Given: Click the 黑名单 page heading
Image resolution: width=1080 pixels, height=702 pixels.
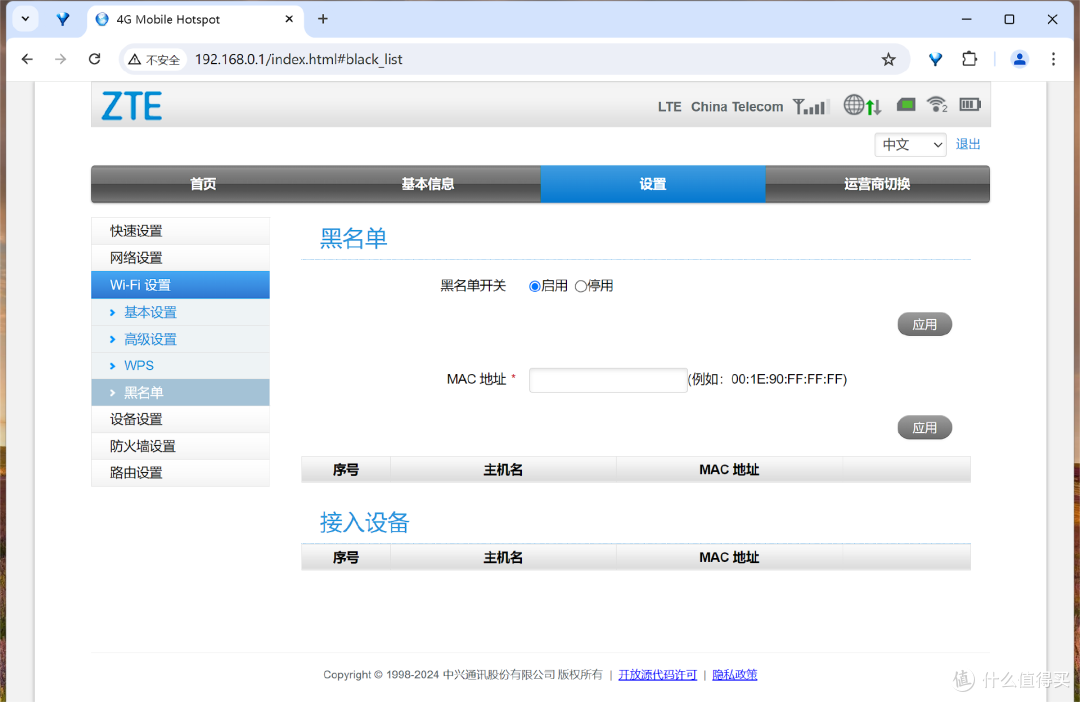Looking at the screenshot, I should 353,238.
